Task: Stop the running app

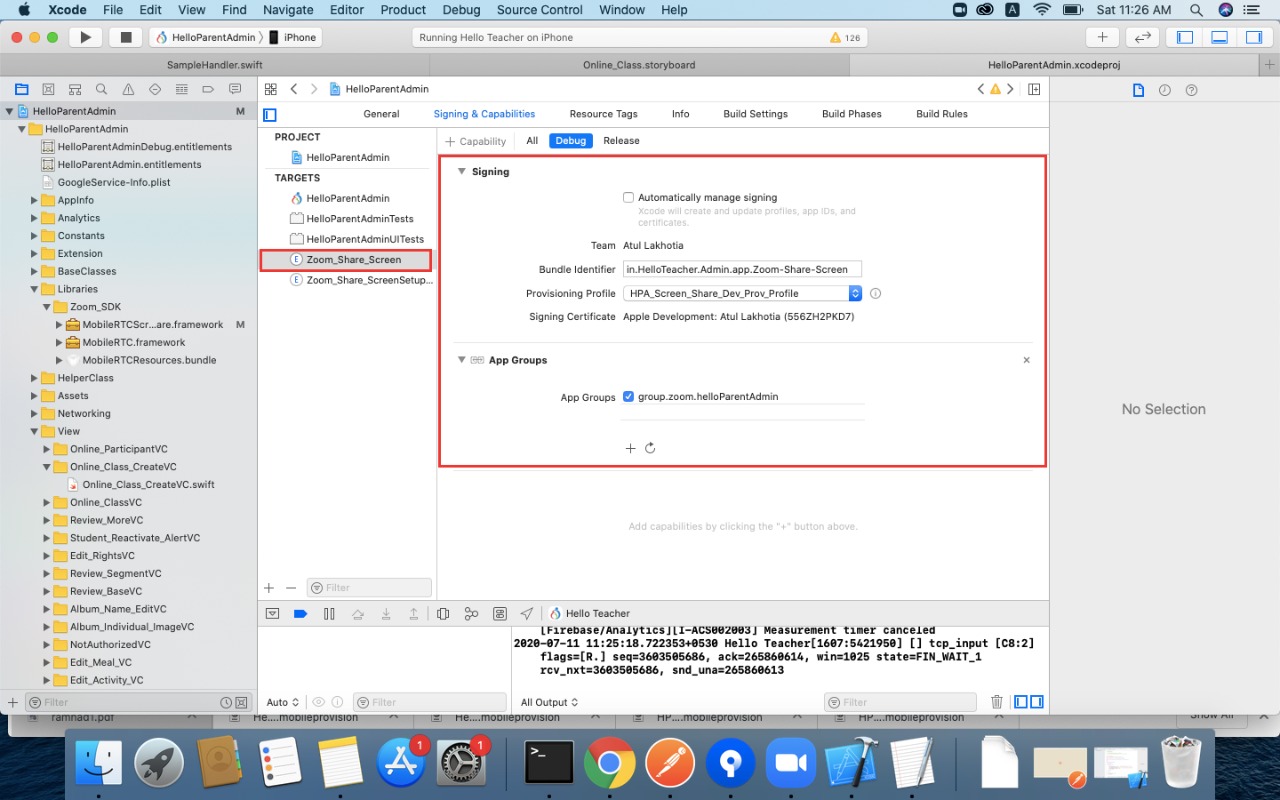Action: [x=126, y=37]
